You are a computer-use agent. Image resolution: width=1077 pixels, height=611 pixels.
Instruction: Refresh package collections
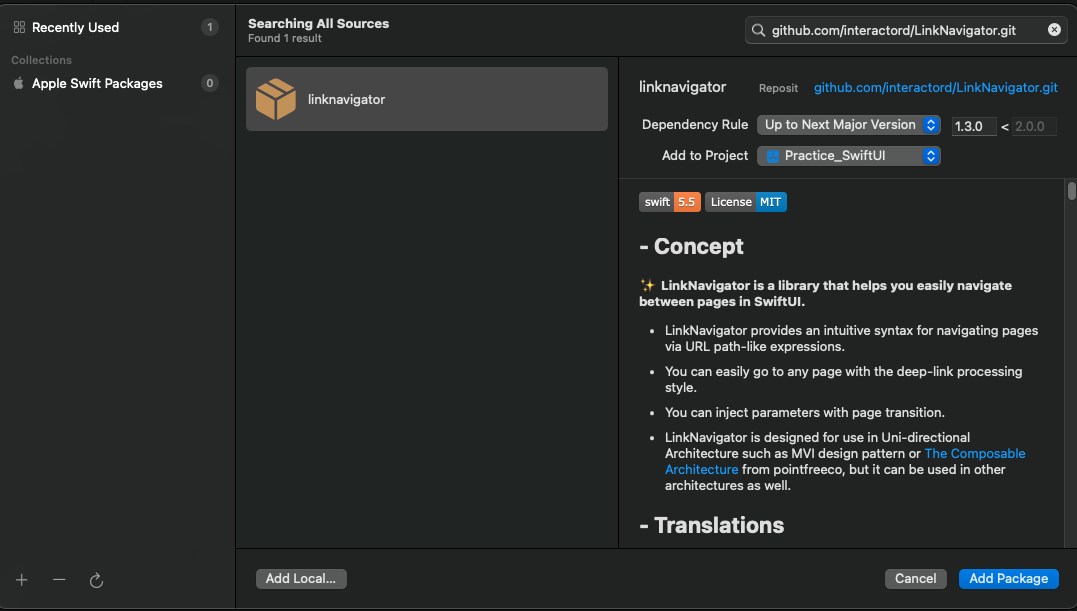96,580
